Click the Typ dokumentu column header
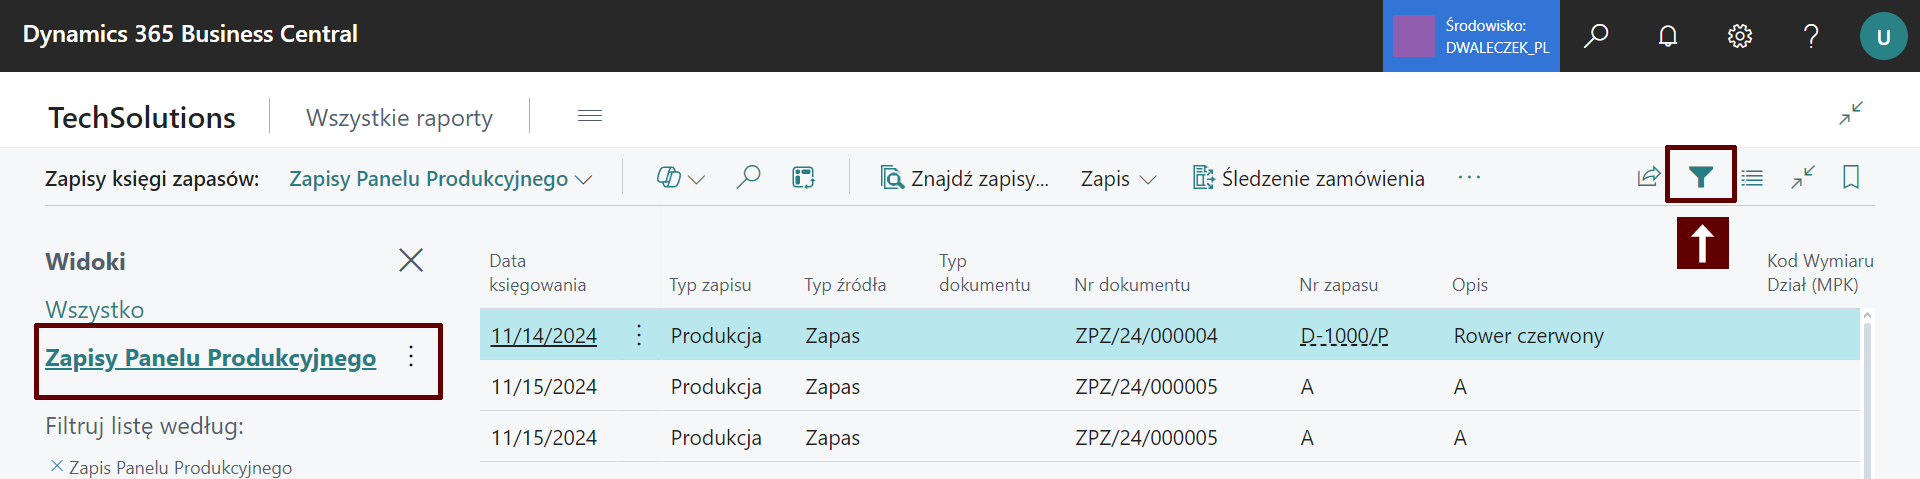This screenshot has height=479, width=1920. [x=984, y=273]
